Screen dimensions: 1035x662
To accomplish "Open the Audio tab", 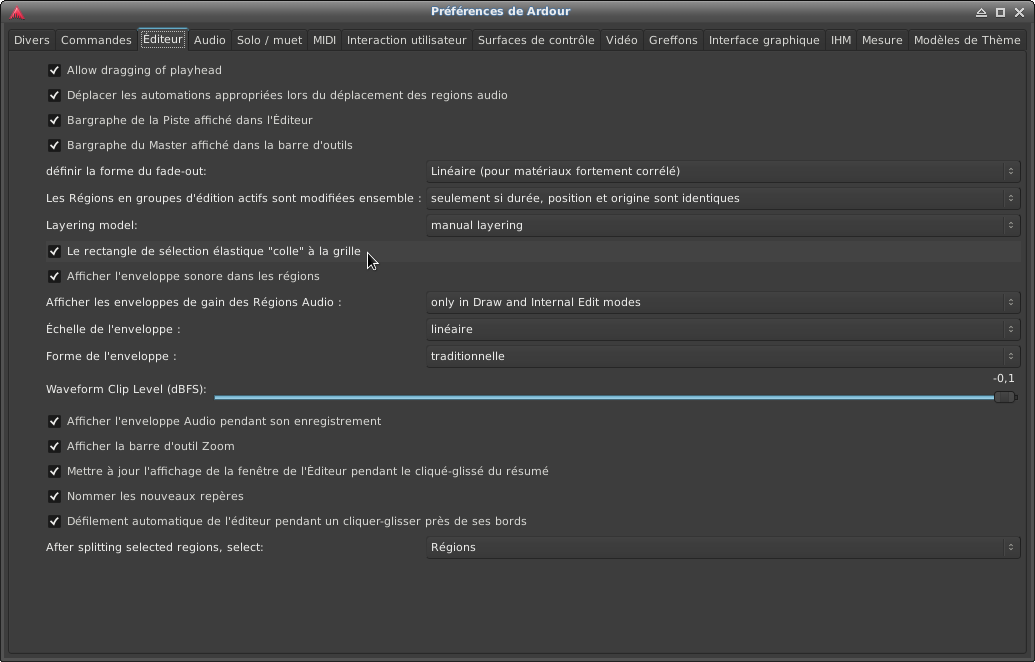I will 210,40.
